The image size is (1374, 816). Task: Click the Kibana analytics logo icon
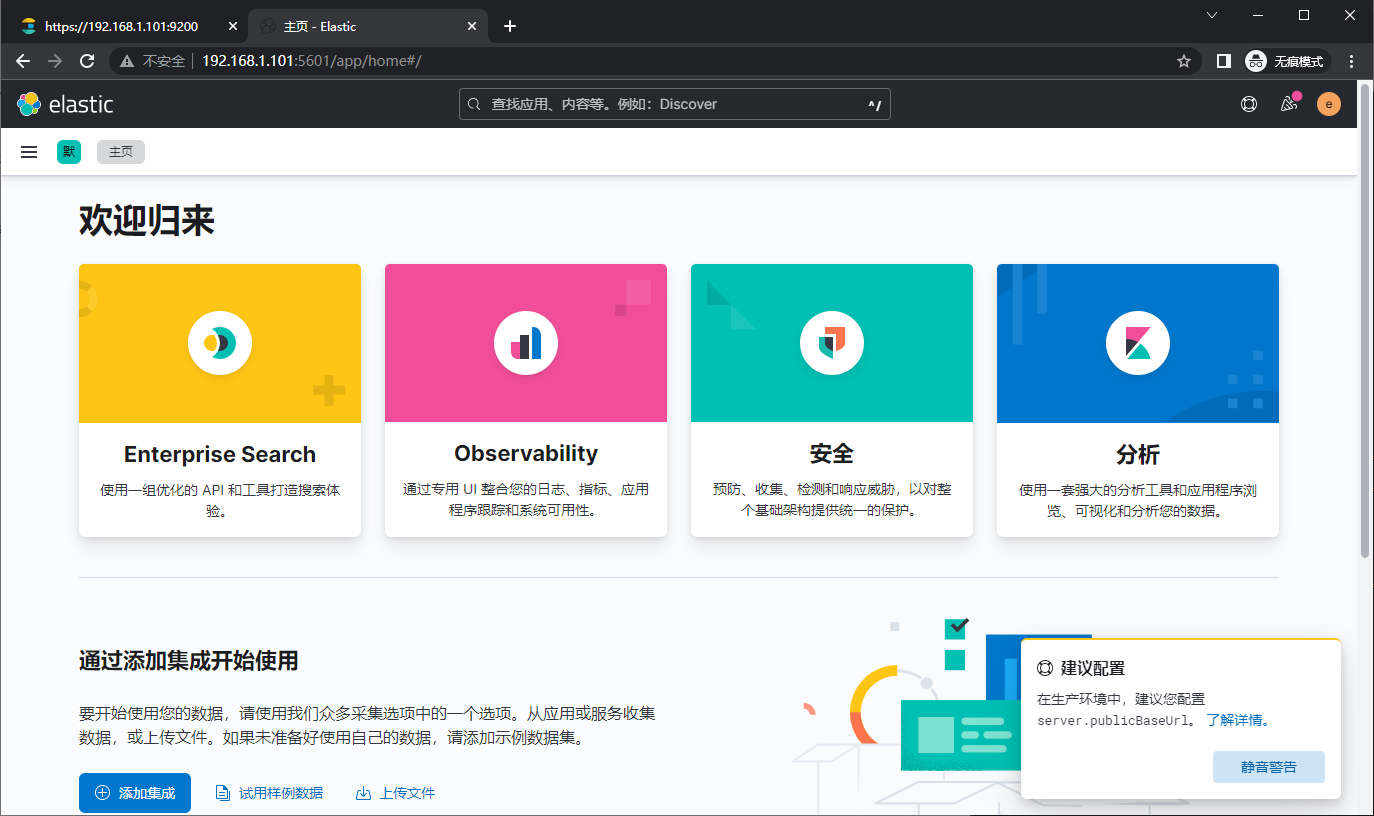coord(1138,344)
